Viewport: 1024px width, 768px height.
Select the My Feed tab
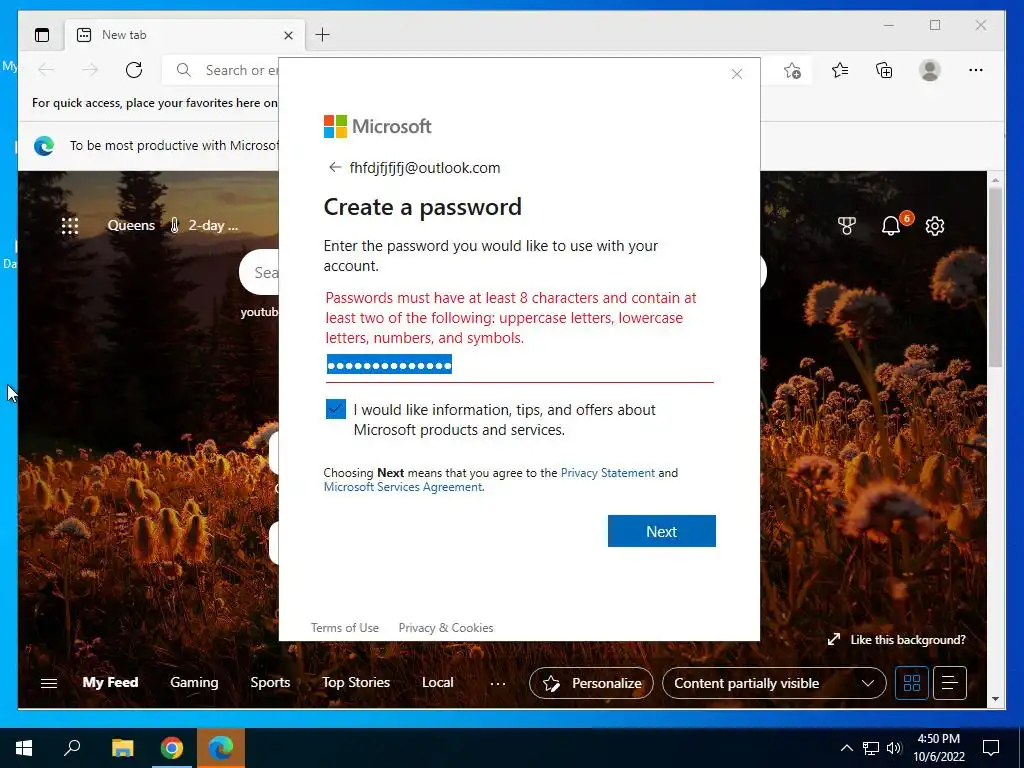click(110, 682)
